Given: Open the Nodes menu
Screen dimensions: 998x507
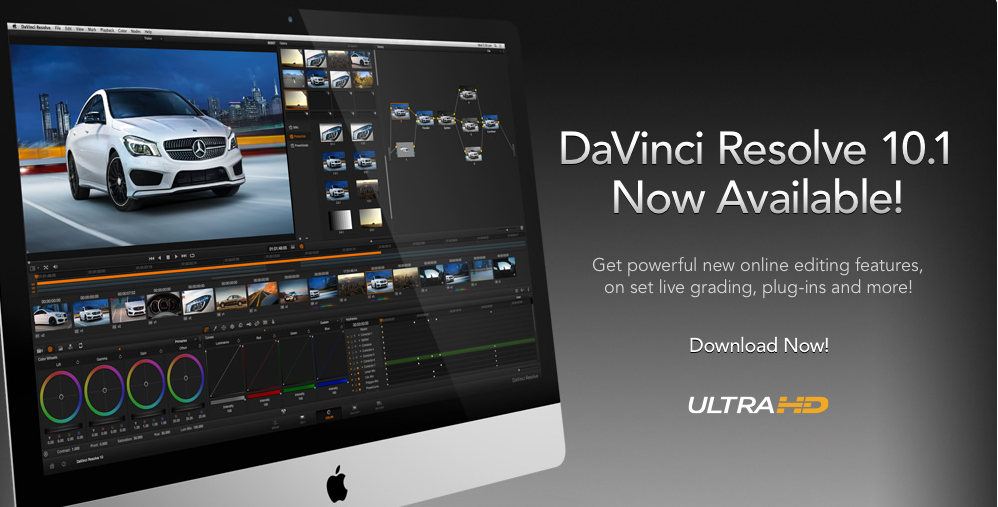Looking at the screenshot, I should click(x=136, y=31).
